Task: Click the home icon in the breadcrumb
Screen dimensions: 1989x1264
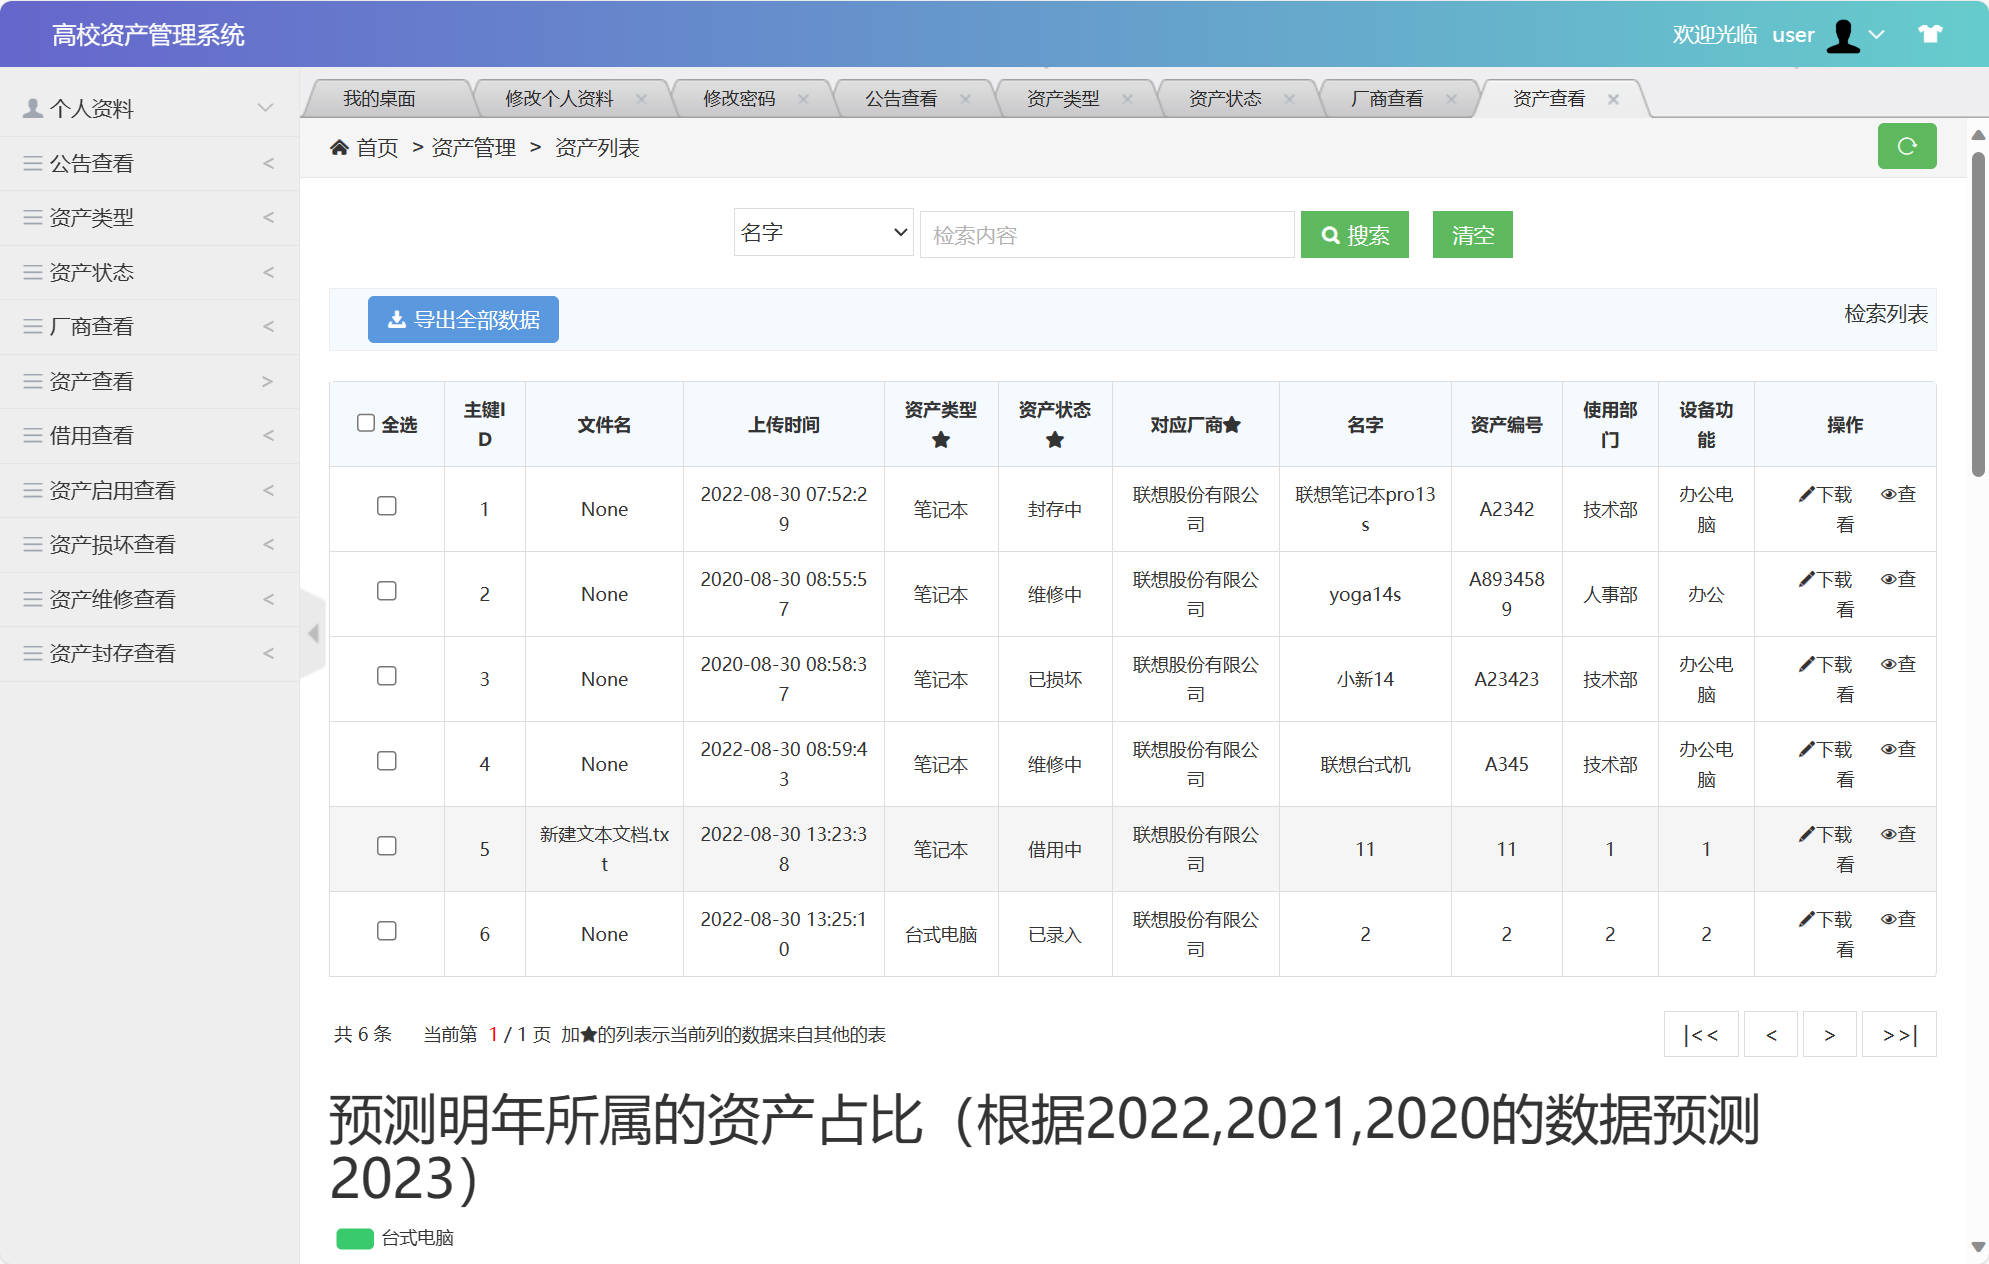Action: pos(339,147)
